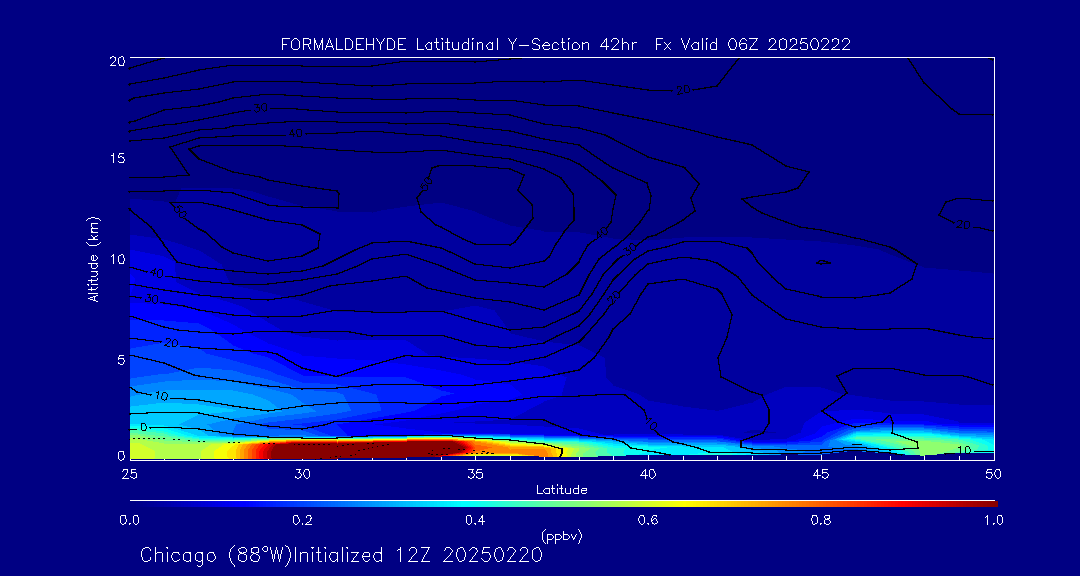Click latitude axis tick label 35
This screenshot has width=1080, height=576.
(x=475, y=473)
